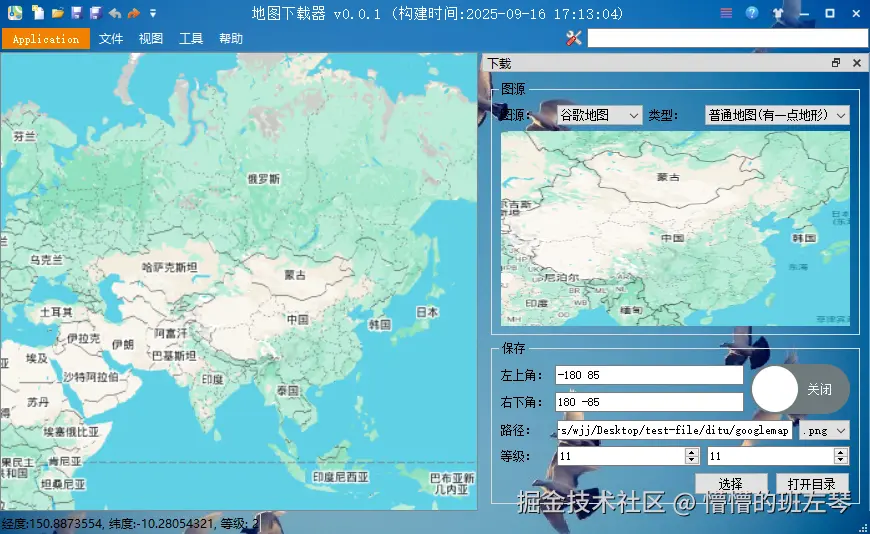Save with the single floppy disk icon

77,13
